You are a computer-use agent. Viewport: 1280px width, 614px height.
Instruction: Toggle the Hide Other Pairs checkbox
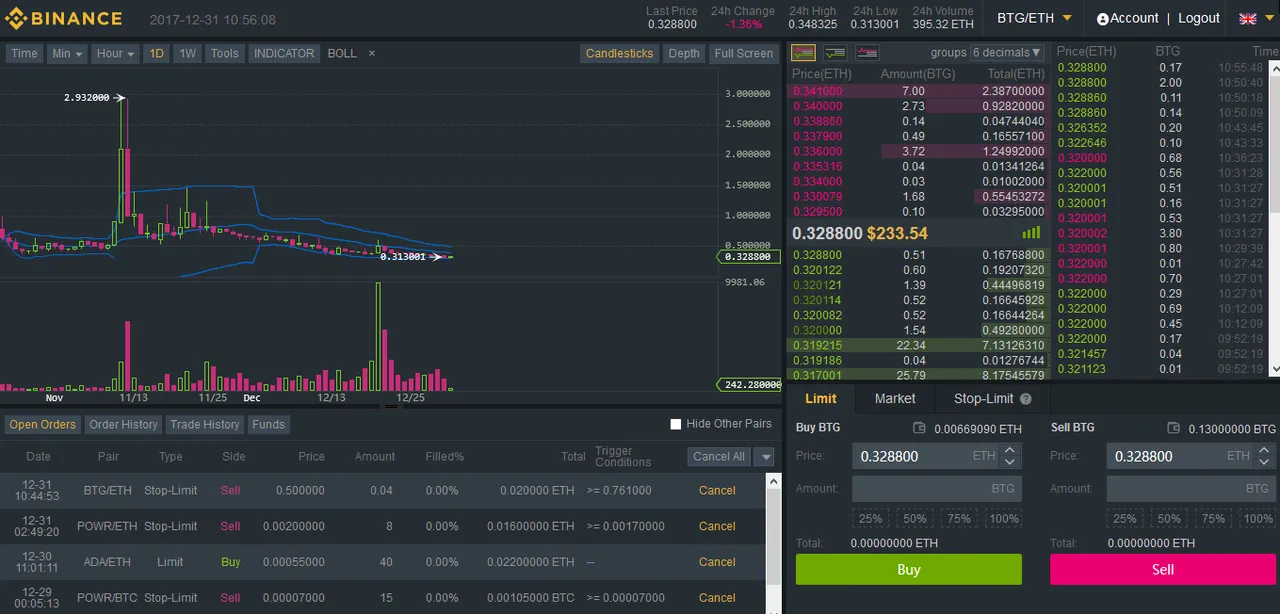click(x=676, y=424)
